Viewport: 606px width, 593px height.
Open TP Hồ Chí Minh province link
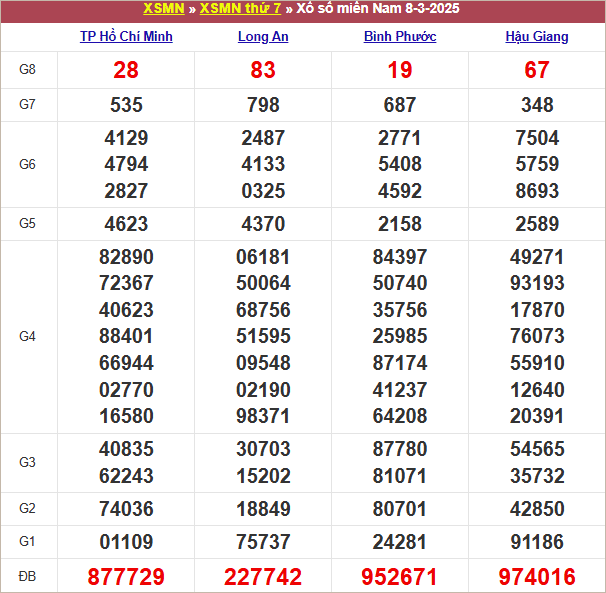pyautogui.click(x=126, y=37)
